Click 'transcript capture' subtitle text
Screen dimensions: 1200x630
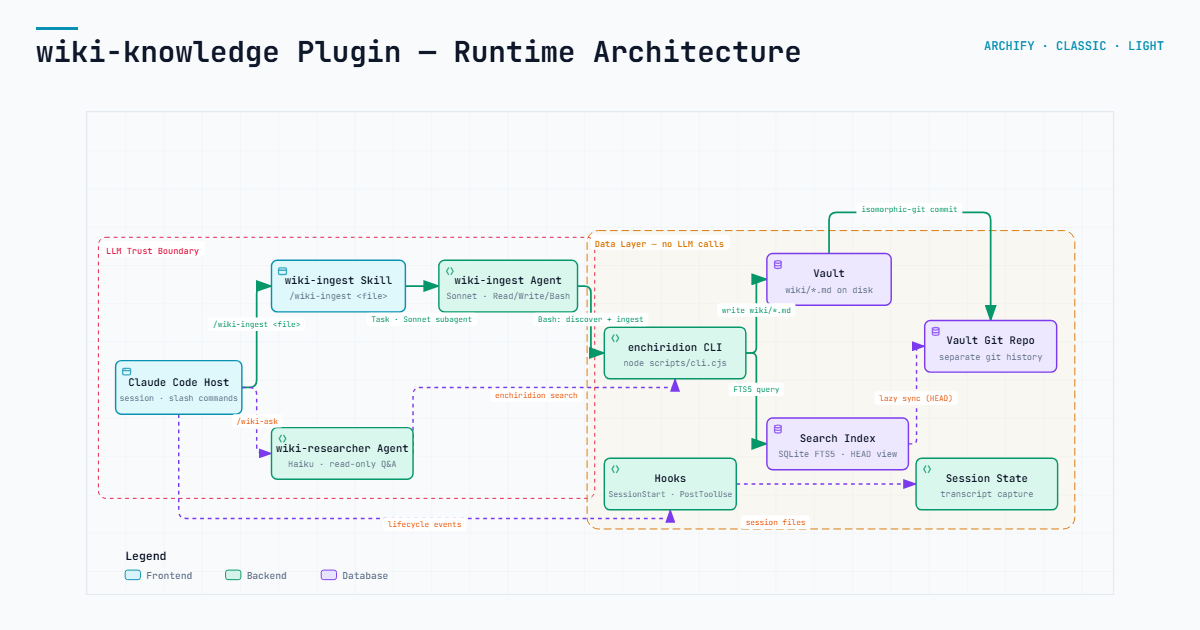click(x=987, y=495)
